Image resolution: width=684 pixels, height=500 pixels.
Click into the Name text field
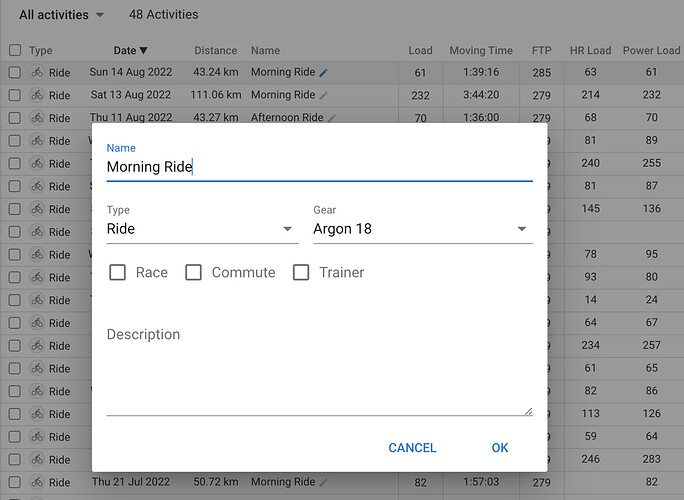pyautogui.click(x=319, y=167)
